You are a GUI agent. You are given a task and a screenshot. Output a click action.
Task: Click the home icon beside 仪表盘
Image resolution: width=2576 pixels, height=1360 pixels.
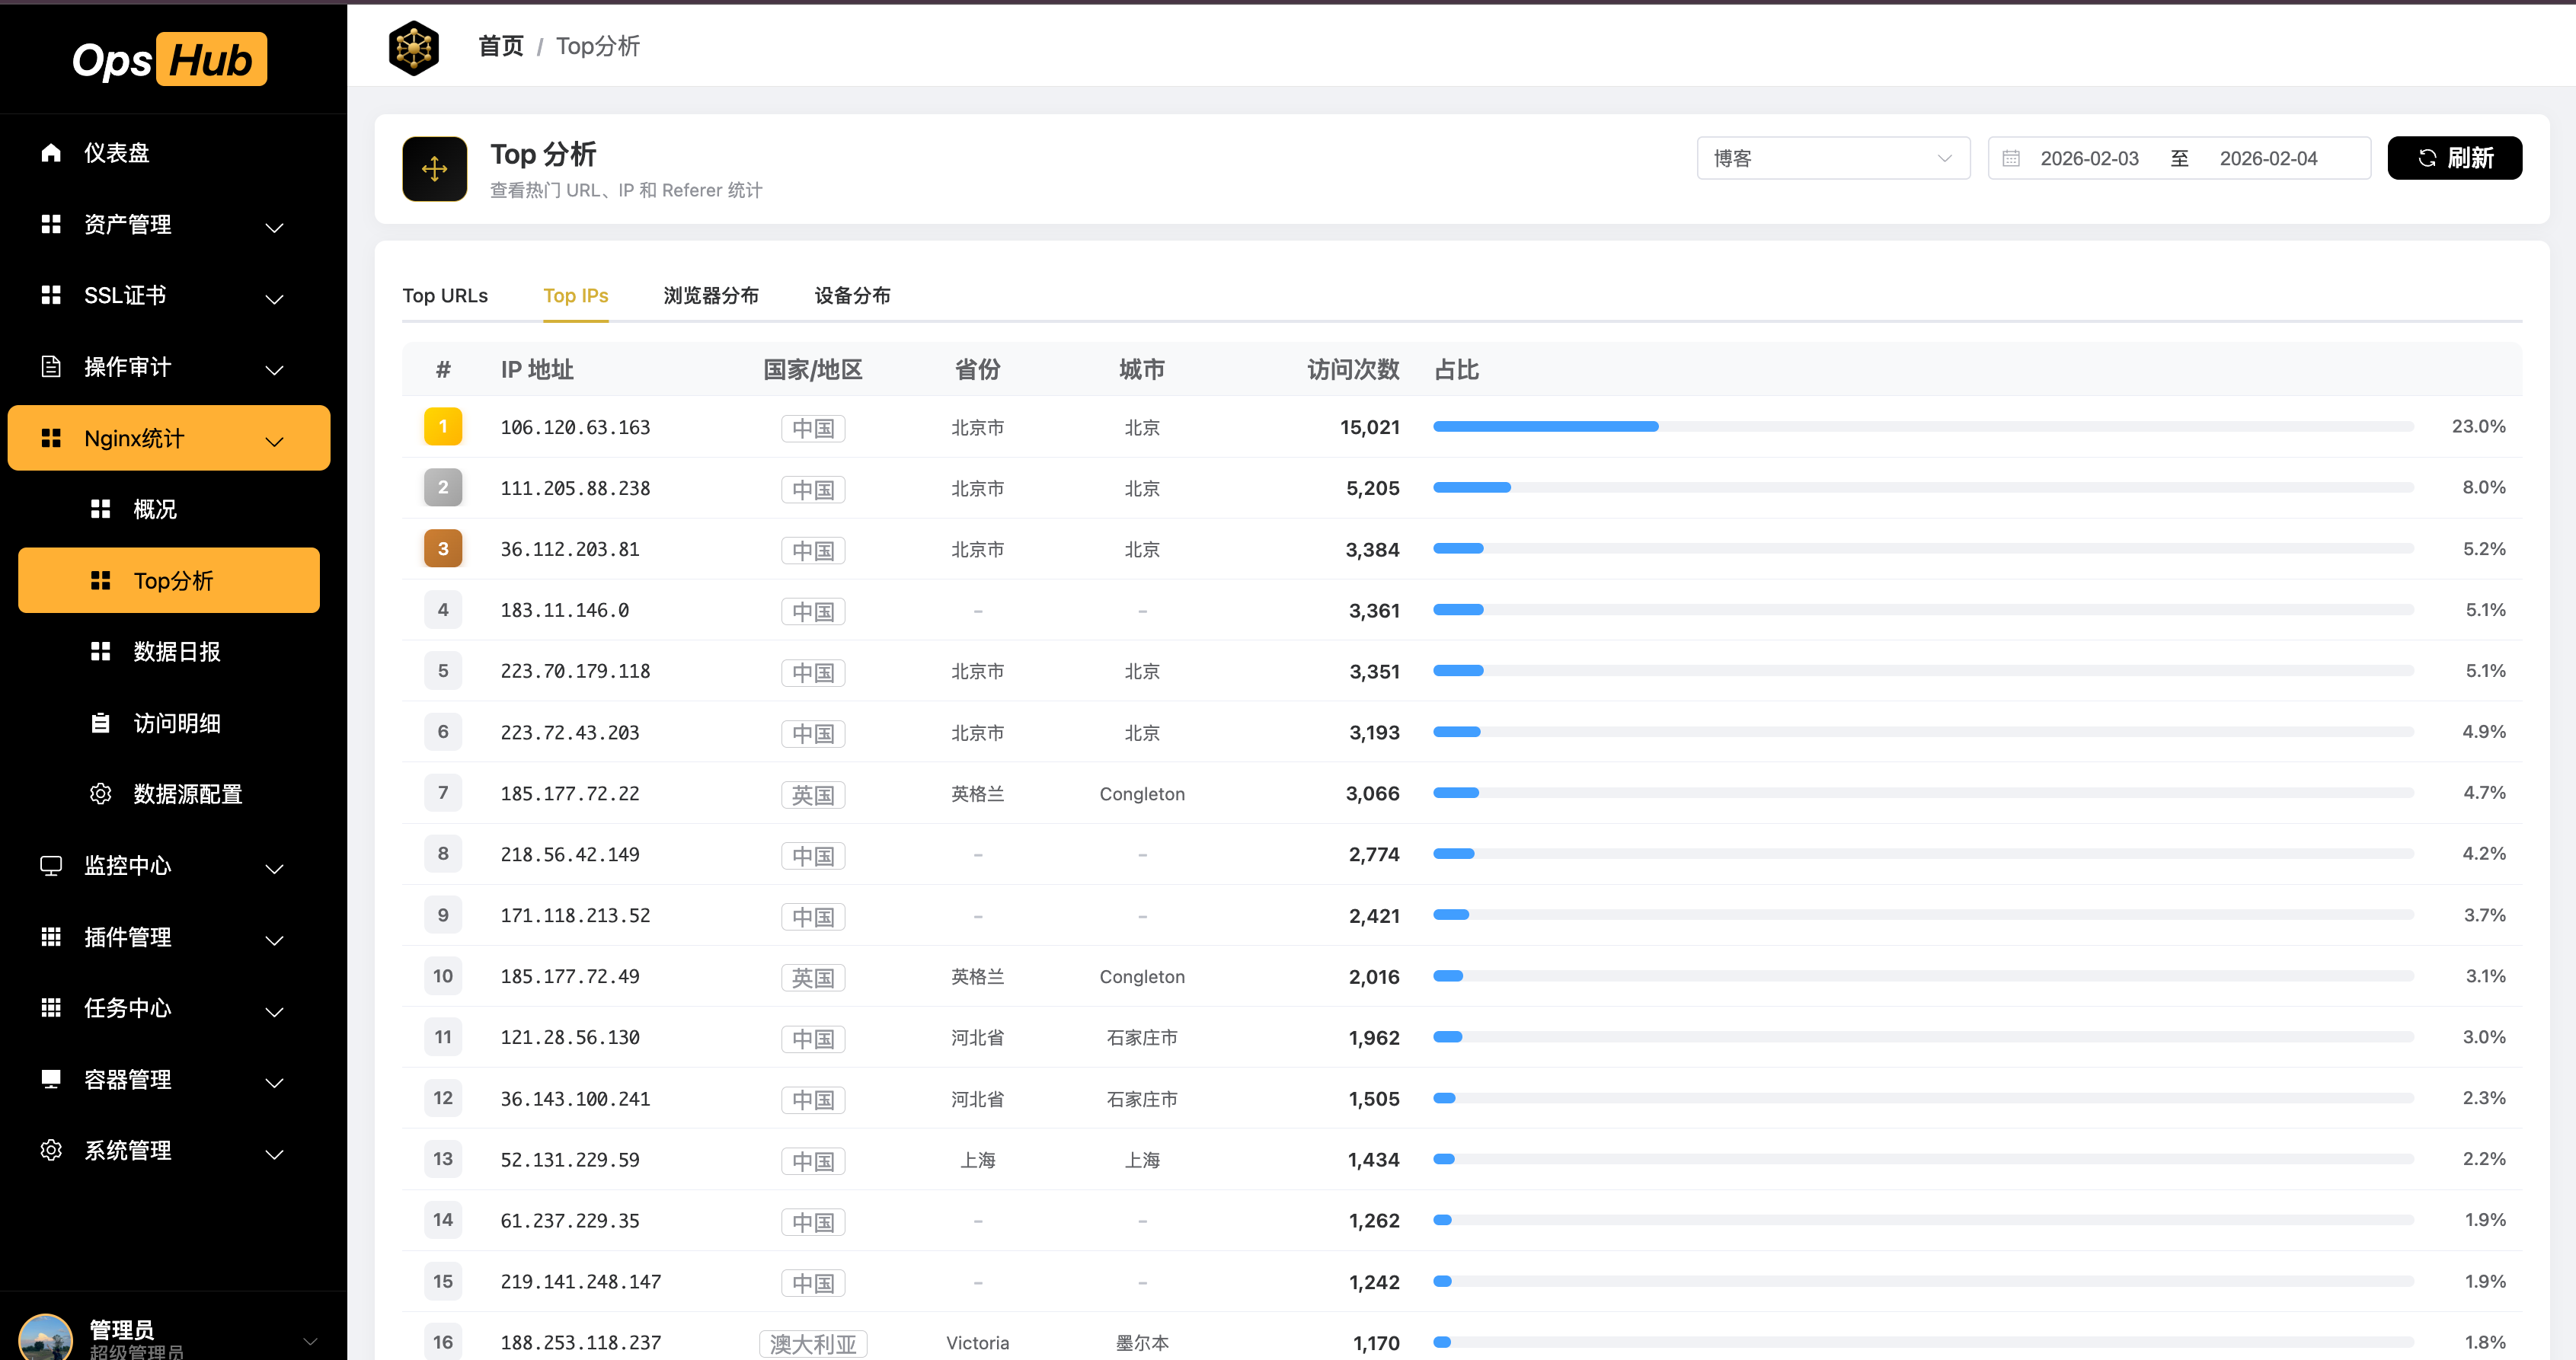51,152
